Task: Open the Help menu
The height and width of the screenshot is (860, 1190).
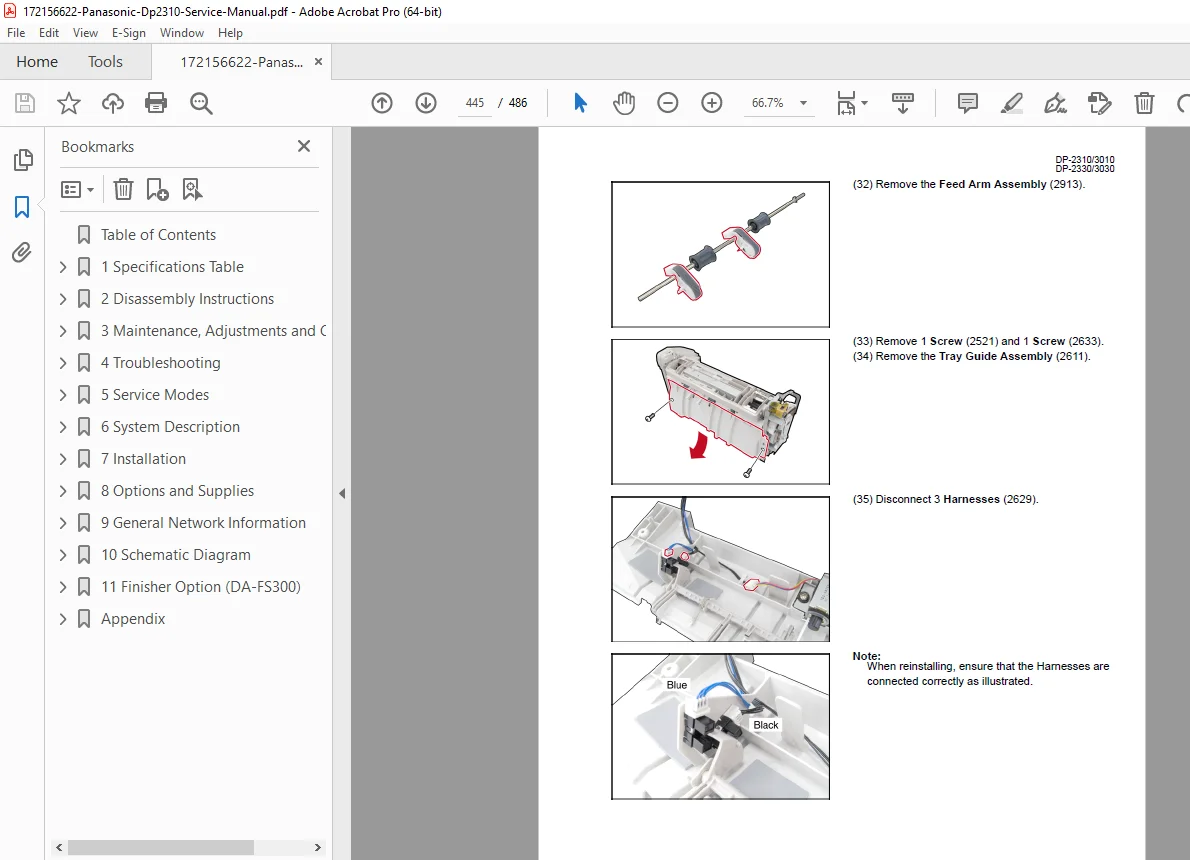Action: coord(230,33)
